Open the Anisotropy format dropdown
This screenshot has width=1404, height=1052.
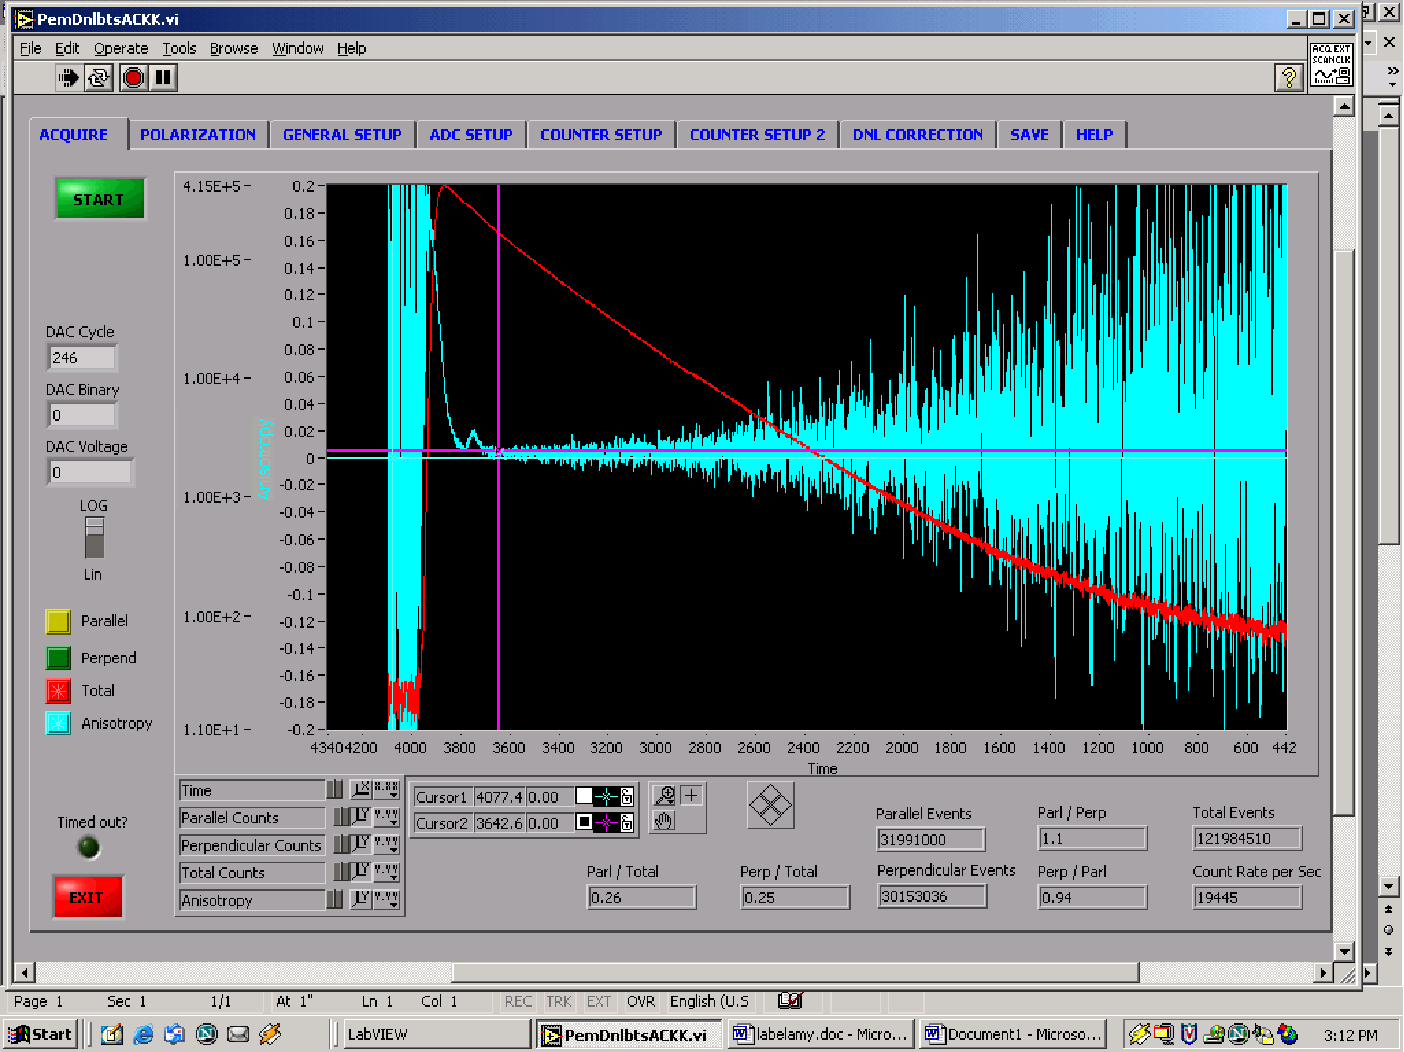[x=386, y=899]
